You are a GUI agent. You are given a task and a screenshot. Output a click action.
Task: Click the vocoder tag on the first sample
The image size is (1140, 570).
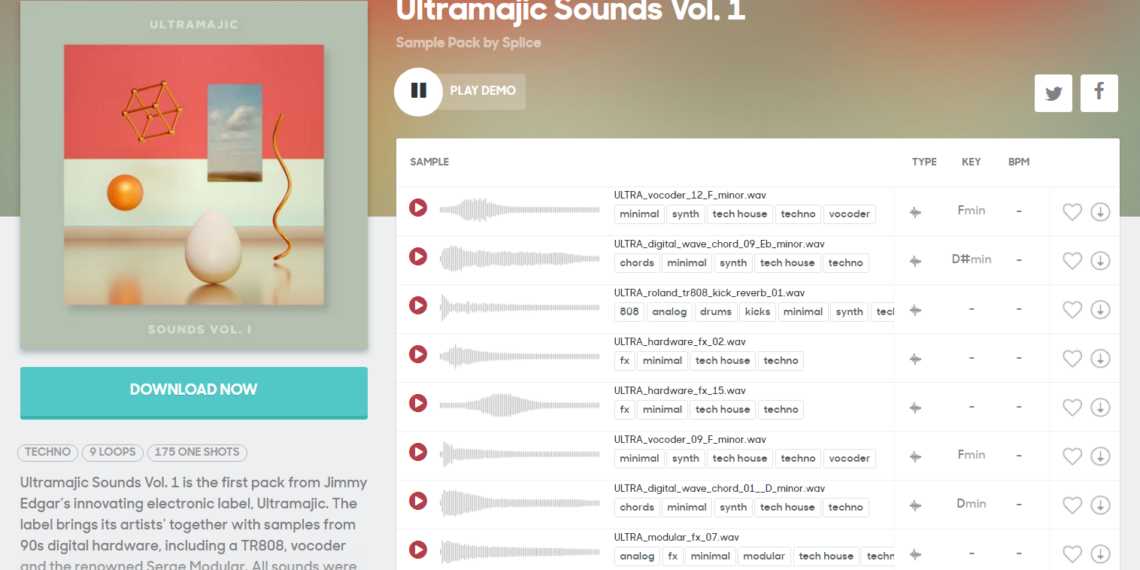(x=849, y=214)
